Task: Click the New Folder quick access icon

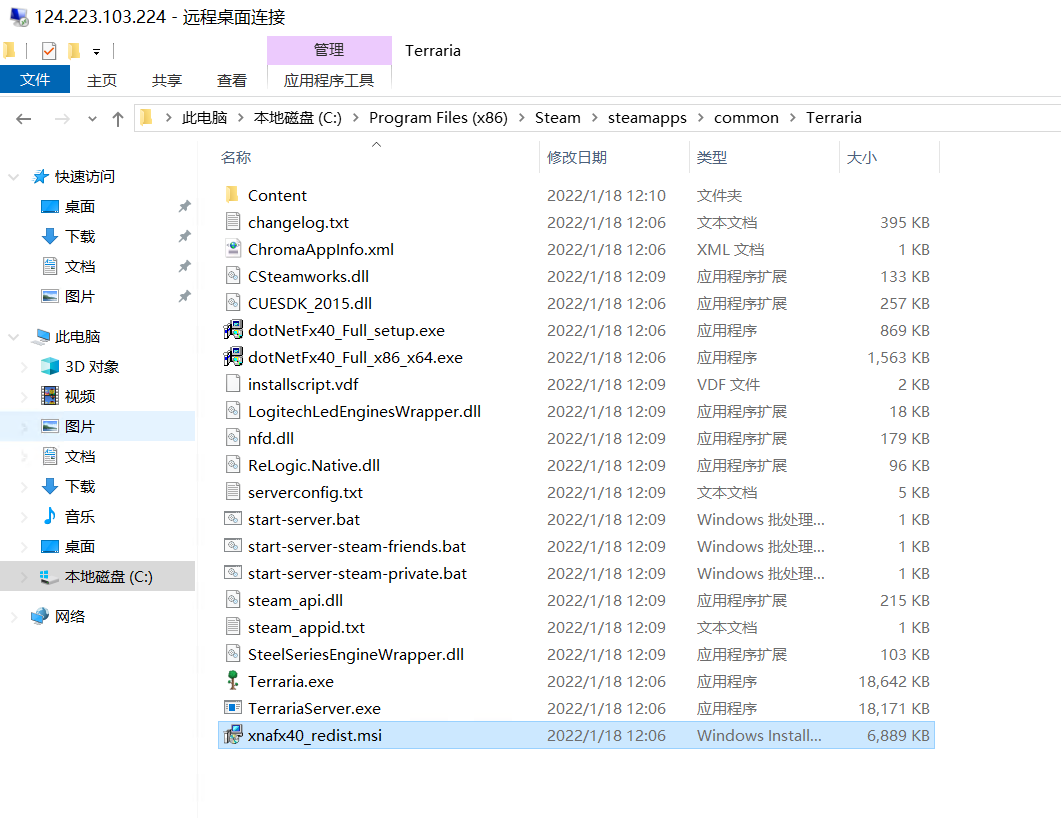Action: 74,51
